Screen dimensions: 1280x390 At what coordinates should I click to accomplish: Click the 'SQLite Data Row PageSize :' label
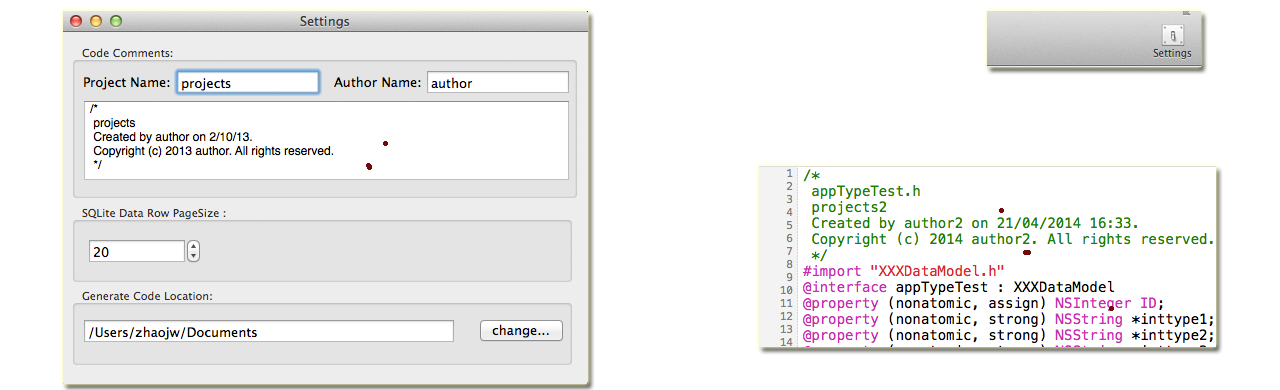[x=154, y=213]
